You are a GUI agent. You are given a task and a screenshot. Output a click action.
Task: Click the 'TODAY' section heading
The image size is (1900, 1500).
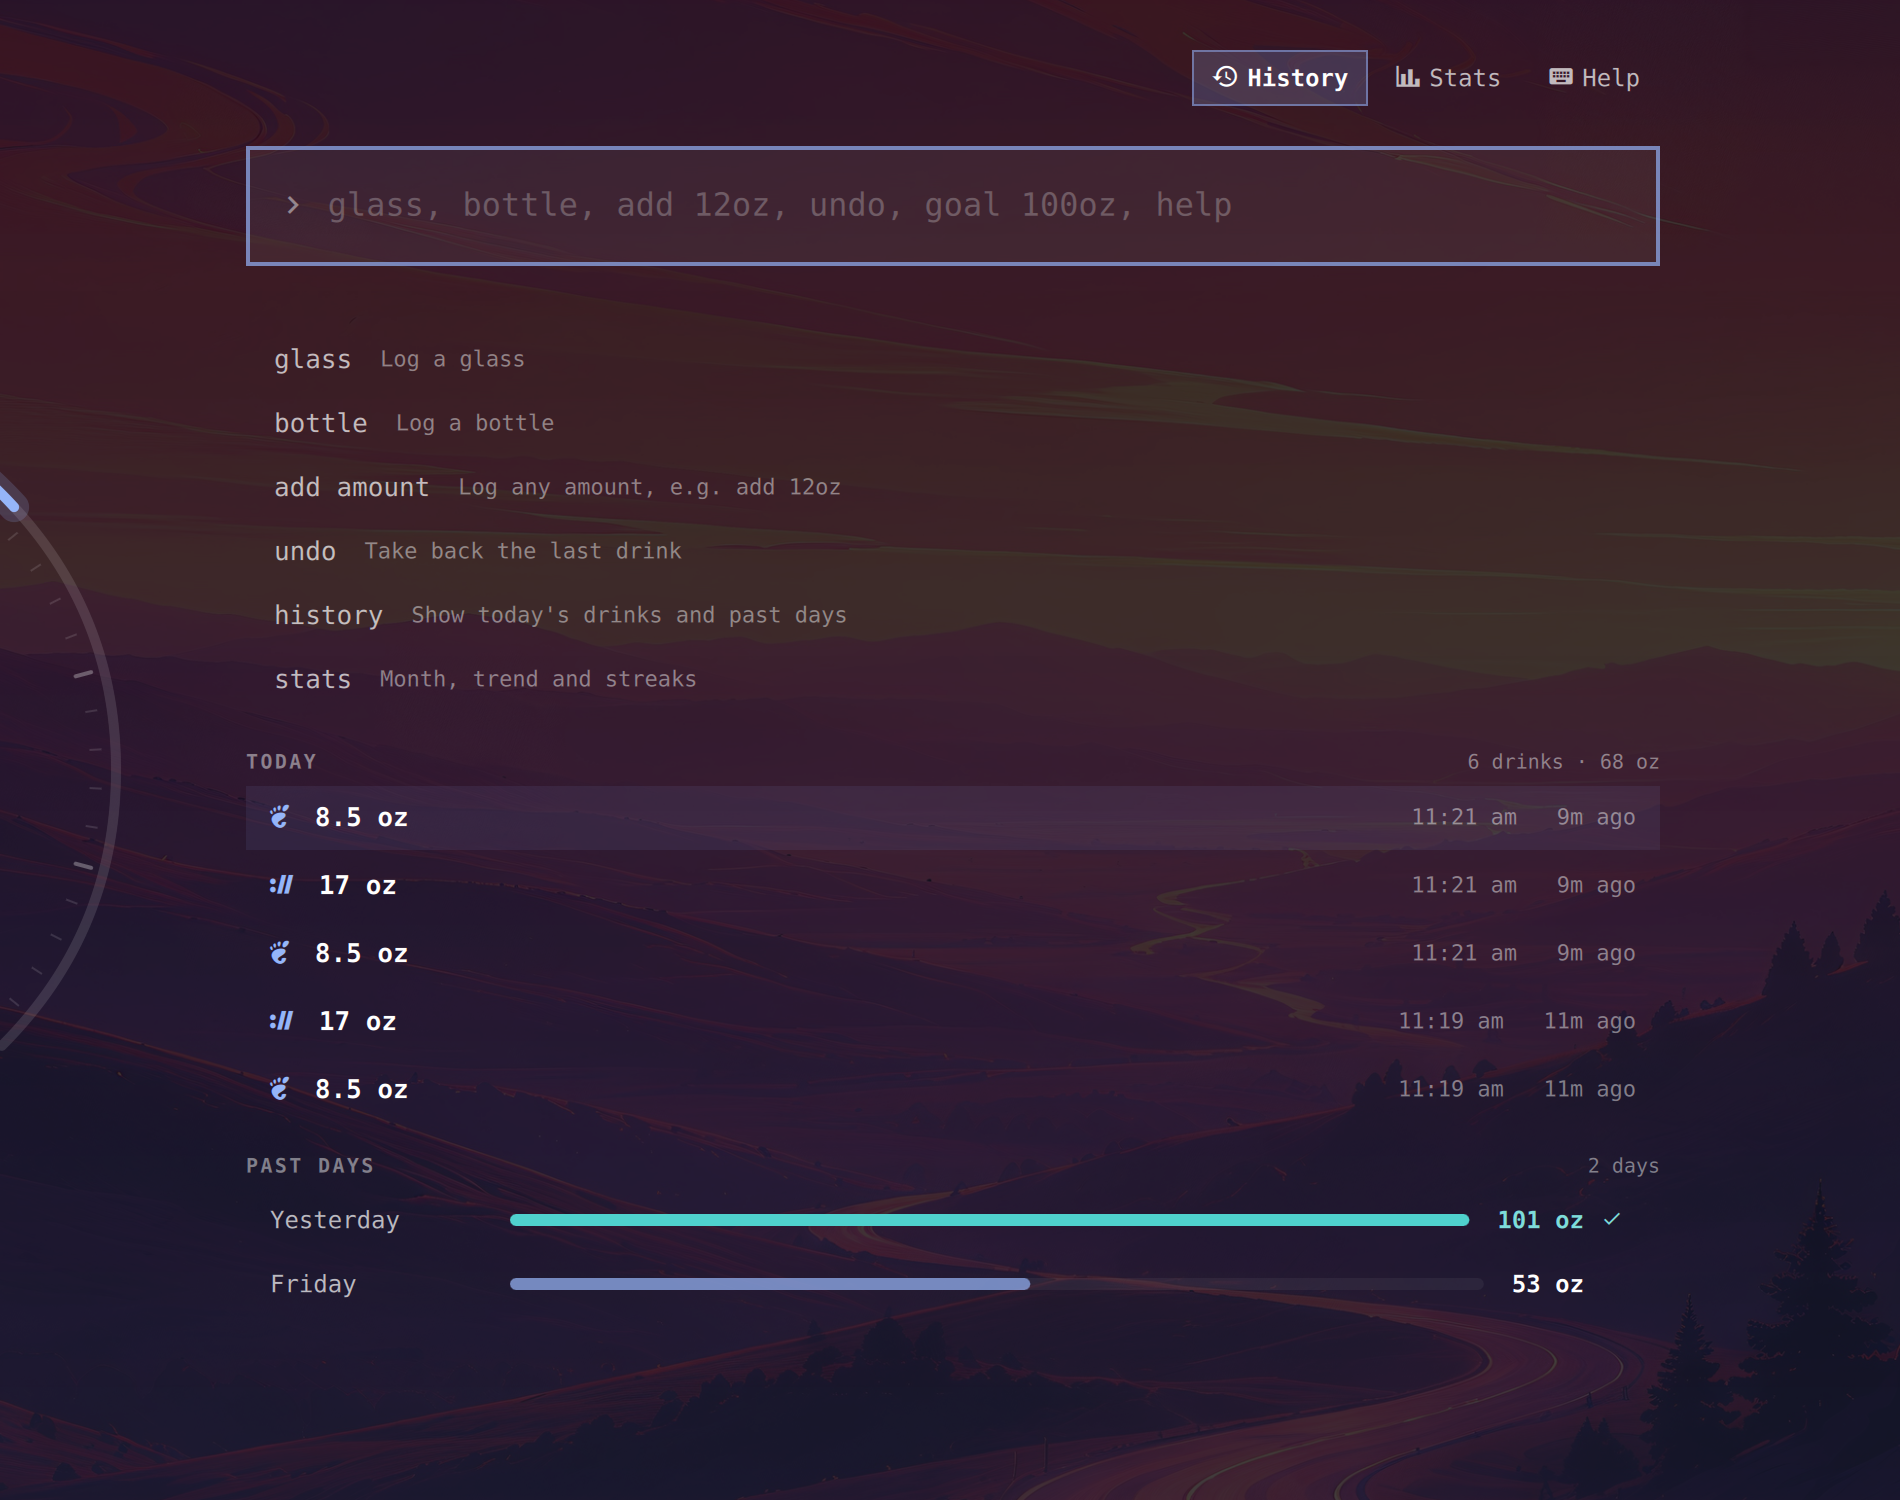(281, 762)
